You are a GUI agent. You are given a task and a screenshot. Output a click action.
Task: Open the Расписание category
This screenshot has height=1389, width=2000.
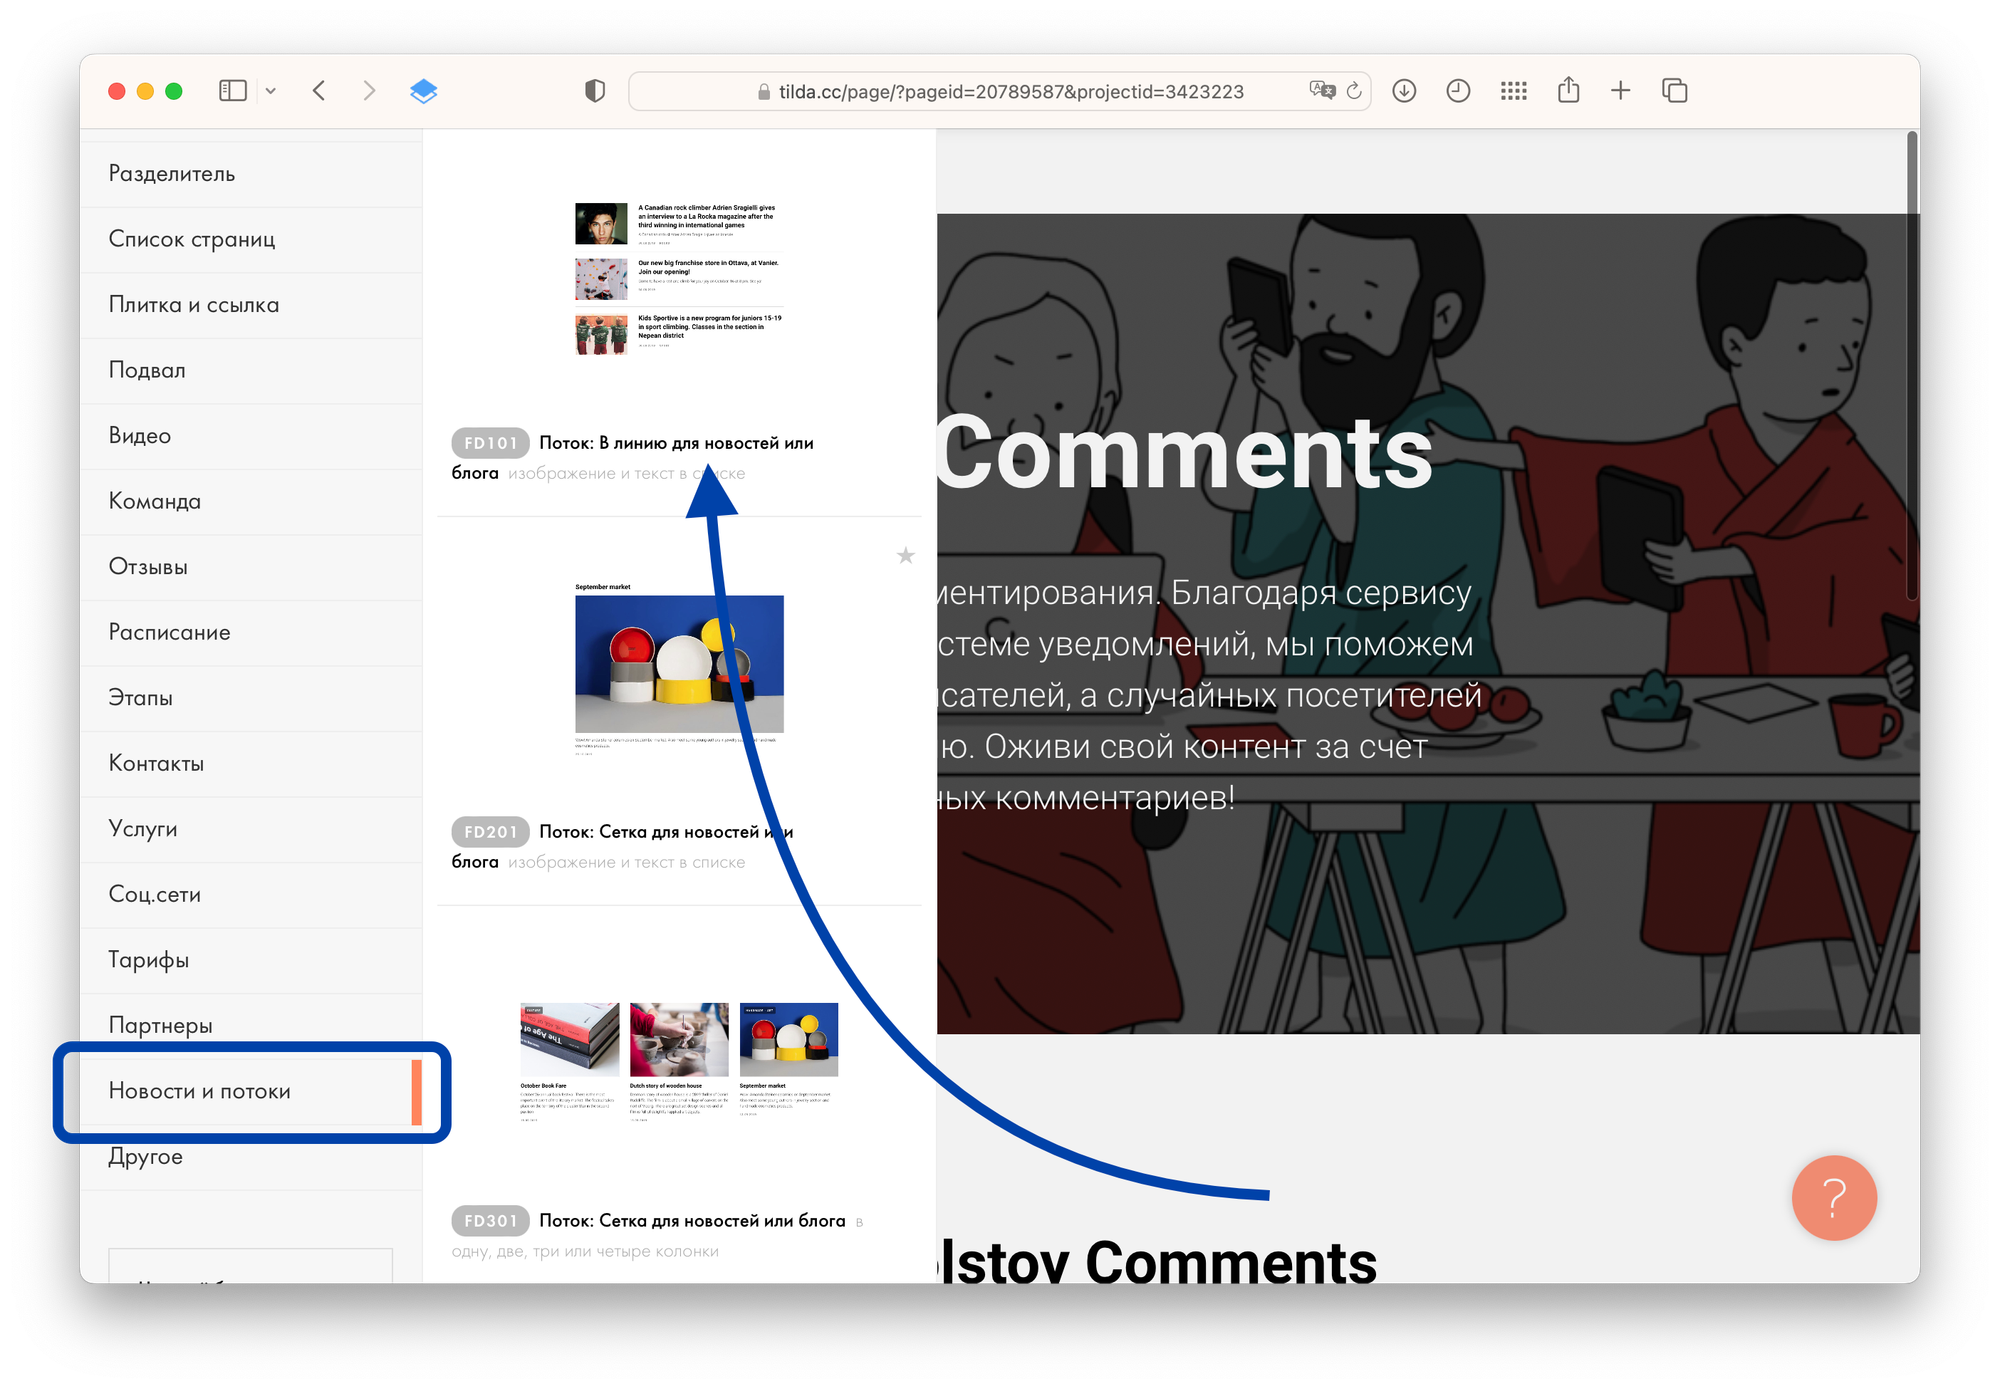[x=251, y=633]
